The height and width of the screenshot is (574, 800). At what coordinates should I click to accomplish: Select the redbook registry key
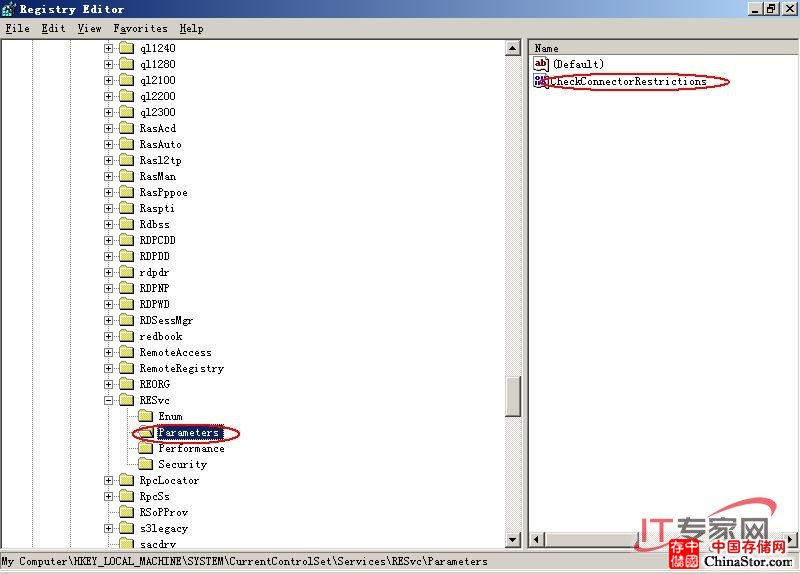click(x=161, y=336)
